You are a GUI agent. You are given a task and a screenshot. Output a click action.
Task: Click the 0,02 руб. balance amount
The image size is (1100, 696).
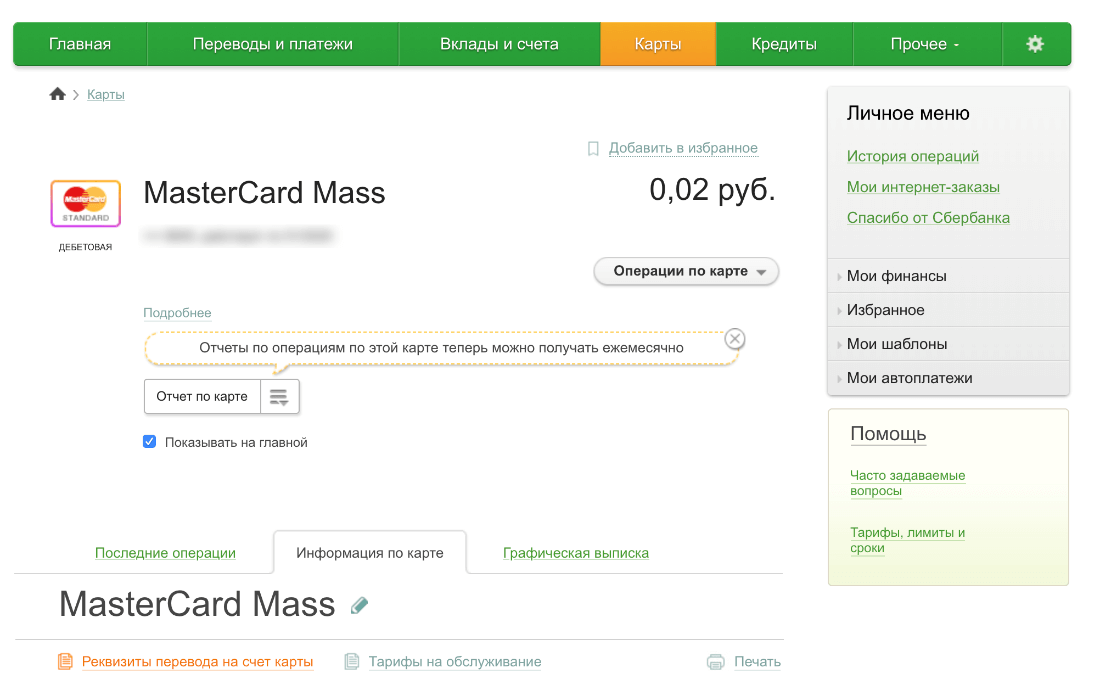point(713,190)
